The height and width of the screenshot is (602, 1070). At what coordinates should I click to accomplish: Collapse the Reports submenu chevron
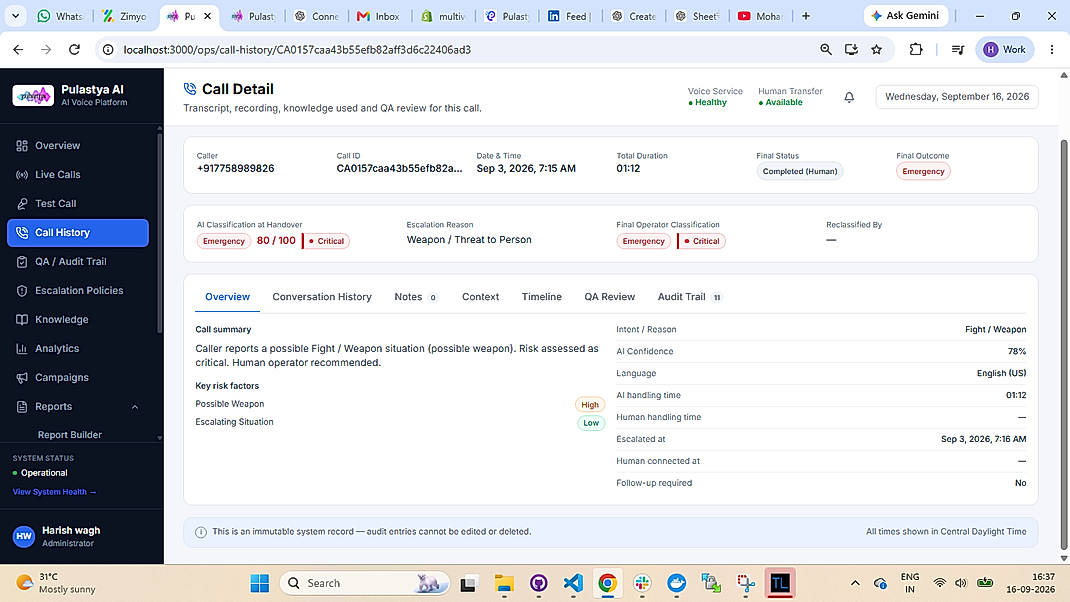(x=135, y=407)
